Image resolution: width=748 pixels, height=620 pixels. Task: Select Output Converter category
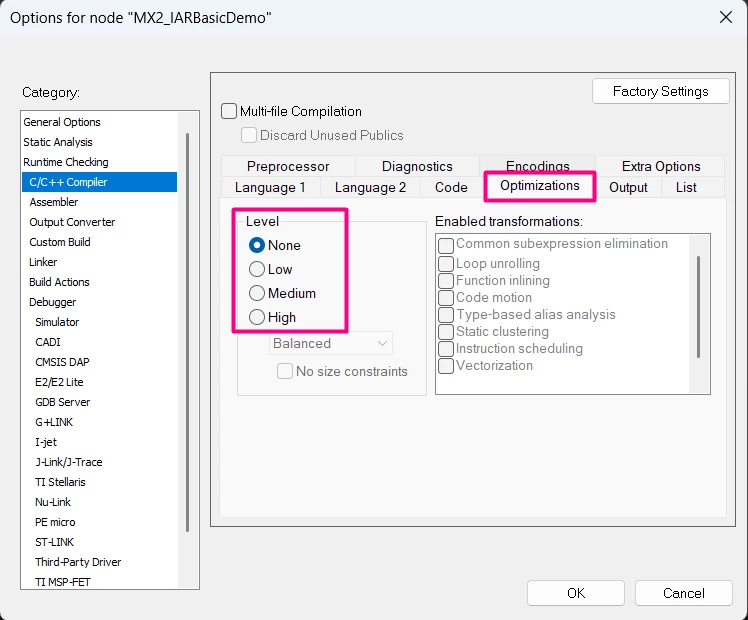tap(99, 222)
